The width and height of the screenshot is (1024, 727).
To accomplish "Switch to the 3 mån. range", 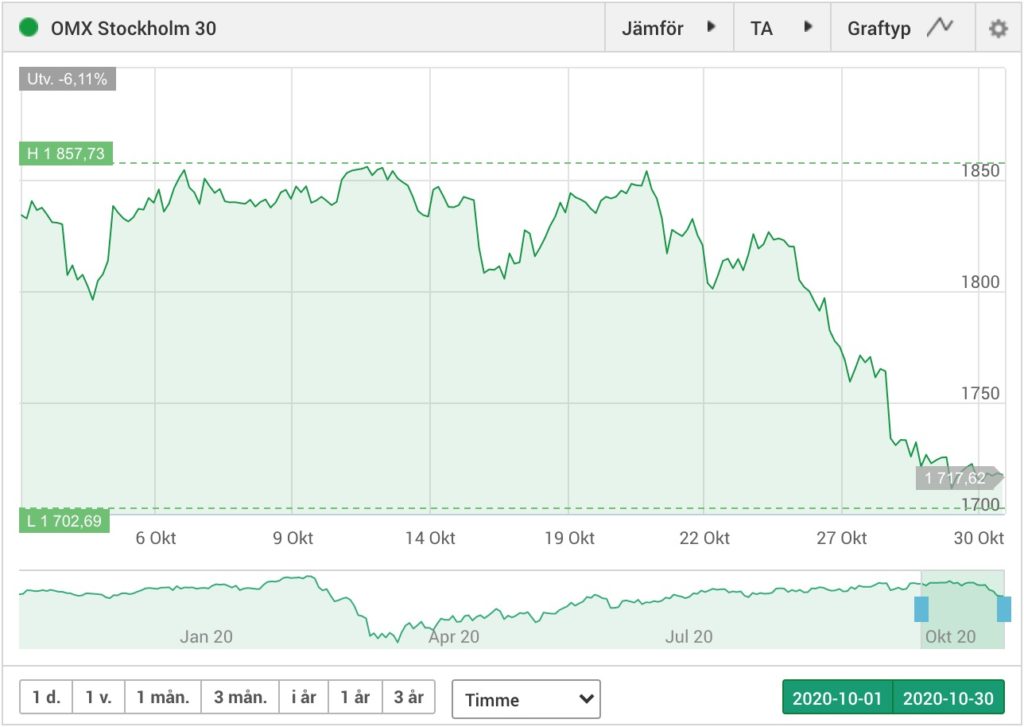I will pyautogui.click(x=240, y=697).
